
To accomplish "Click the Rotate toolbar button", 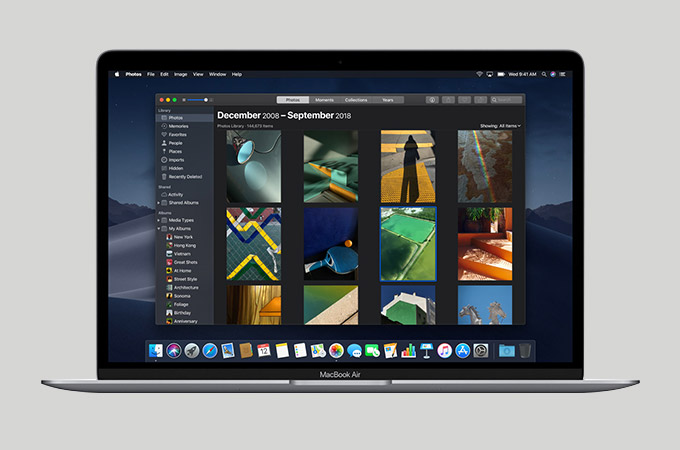I will (480, 100).
